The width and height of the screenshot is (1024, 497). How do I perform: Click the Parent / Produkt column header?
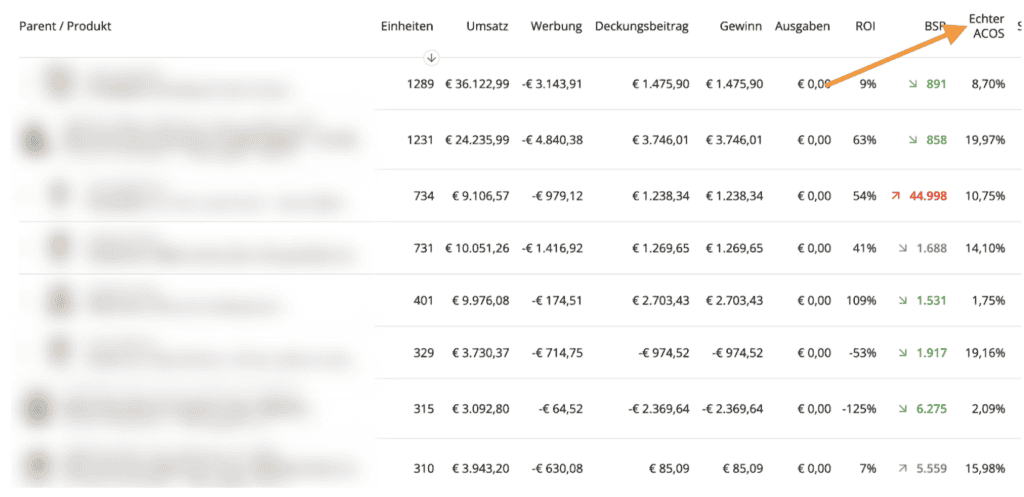[65, 26]
